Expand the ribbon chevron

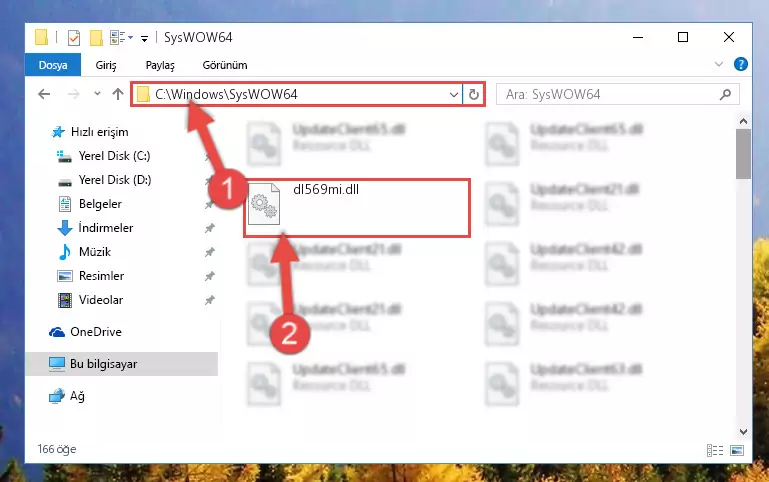[718, 64]
